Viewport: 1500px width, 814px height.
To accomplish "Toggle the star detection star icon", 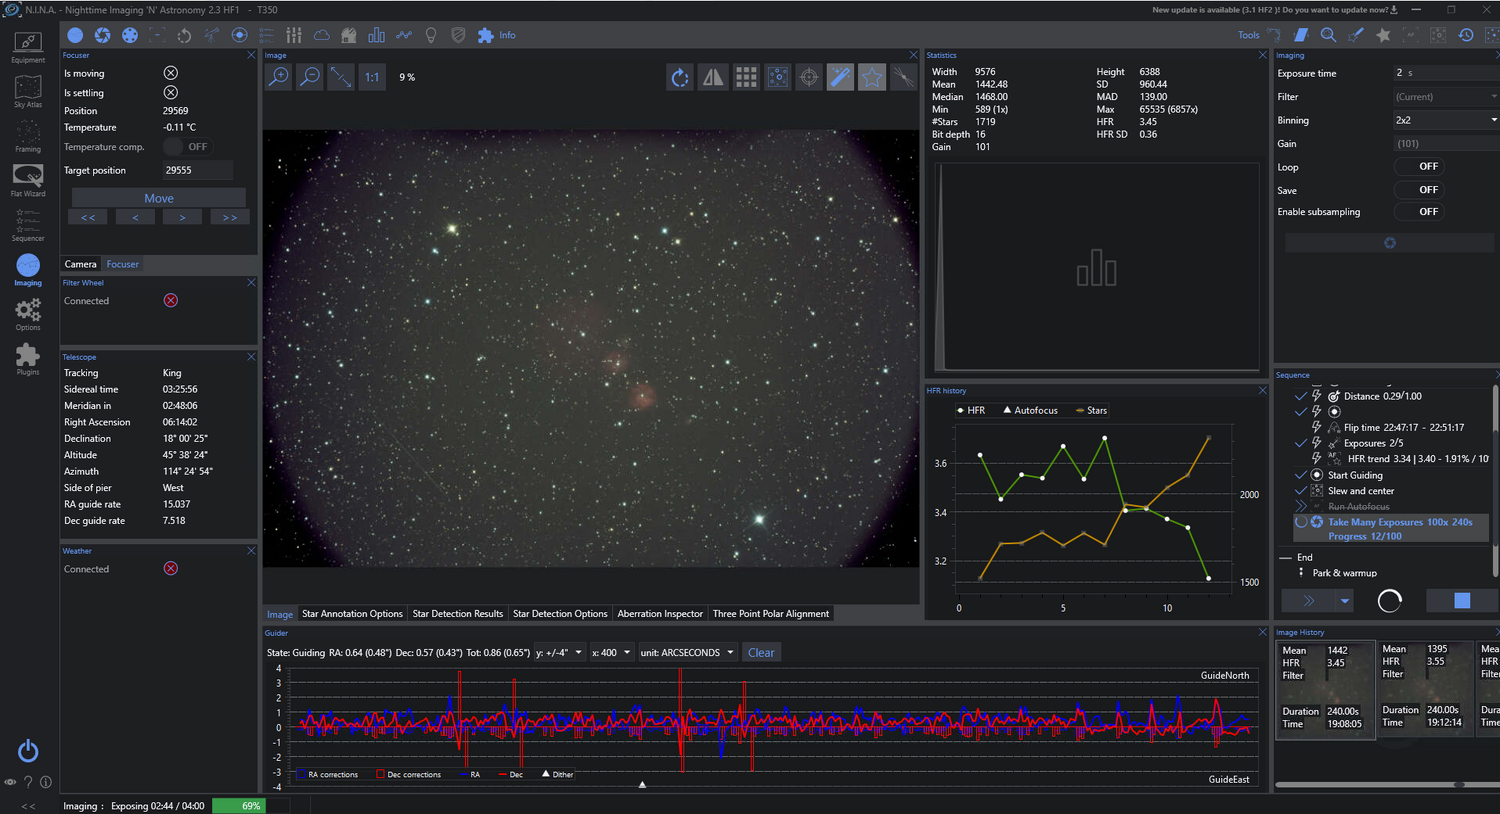I will [x=872, y=77].
